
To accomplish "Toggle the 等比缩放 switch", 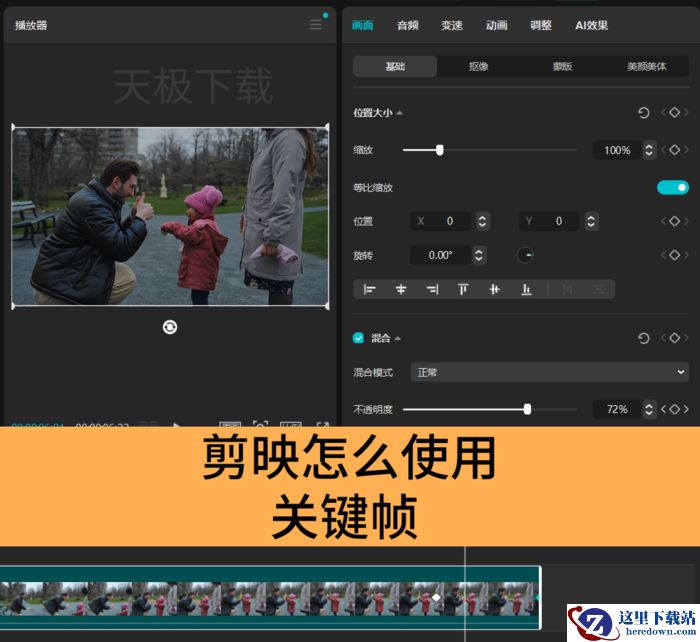I will point(673,188).
